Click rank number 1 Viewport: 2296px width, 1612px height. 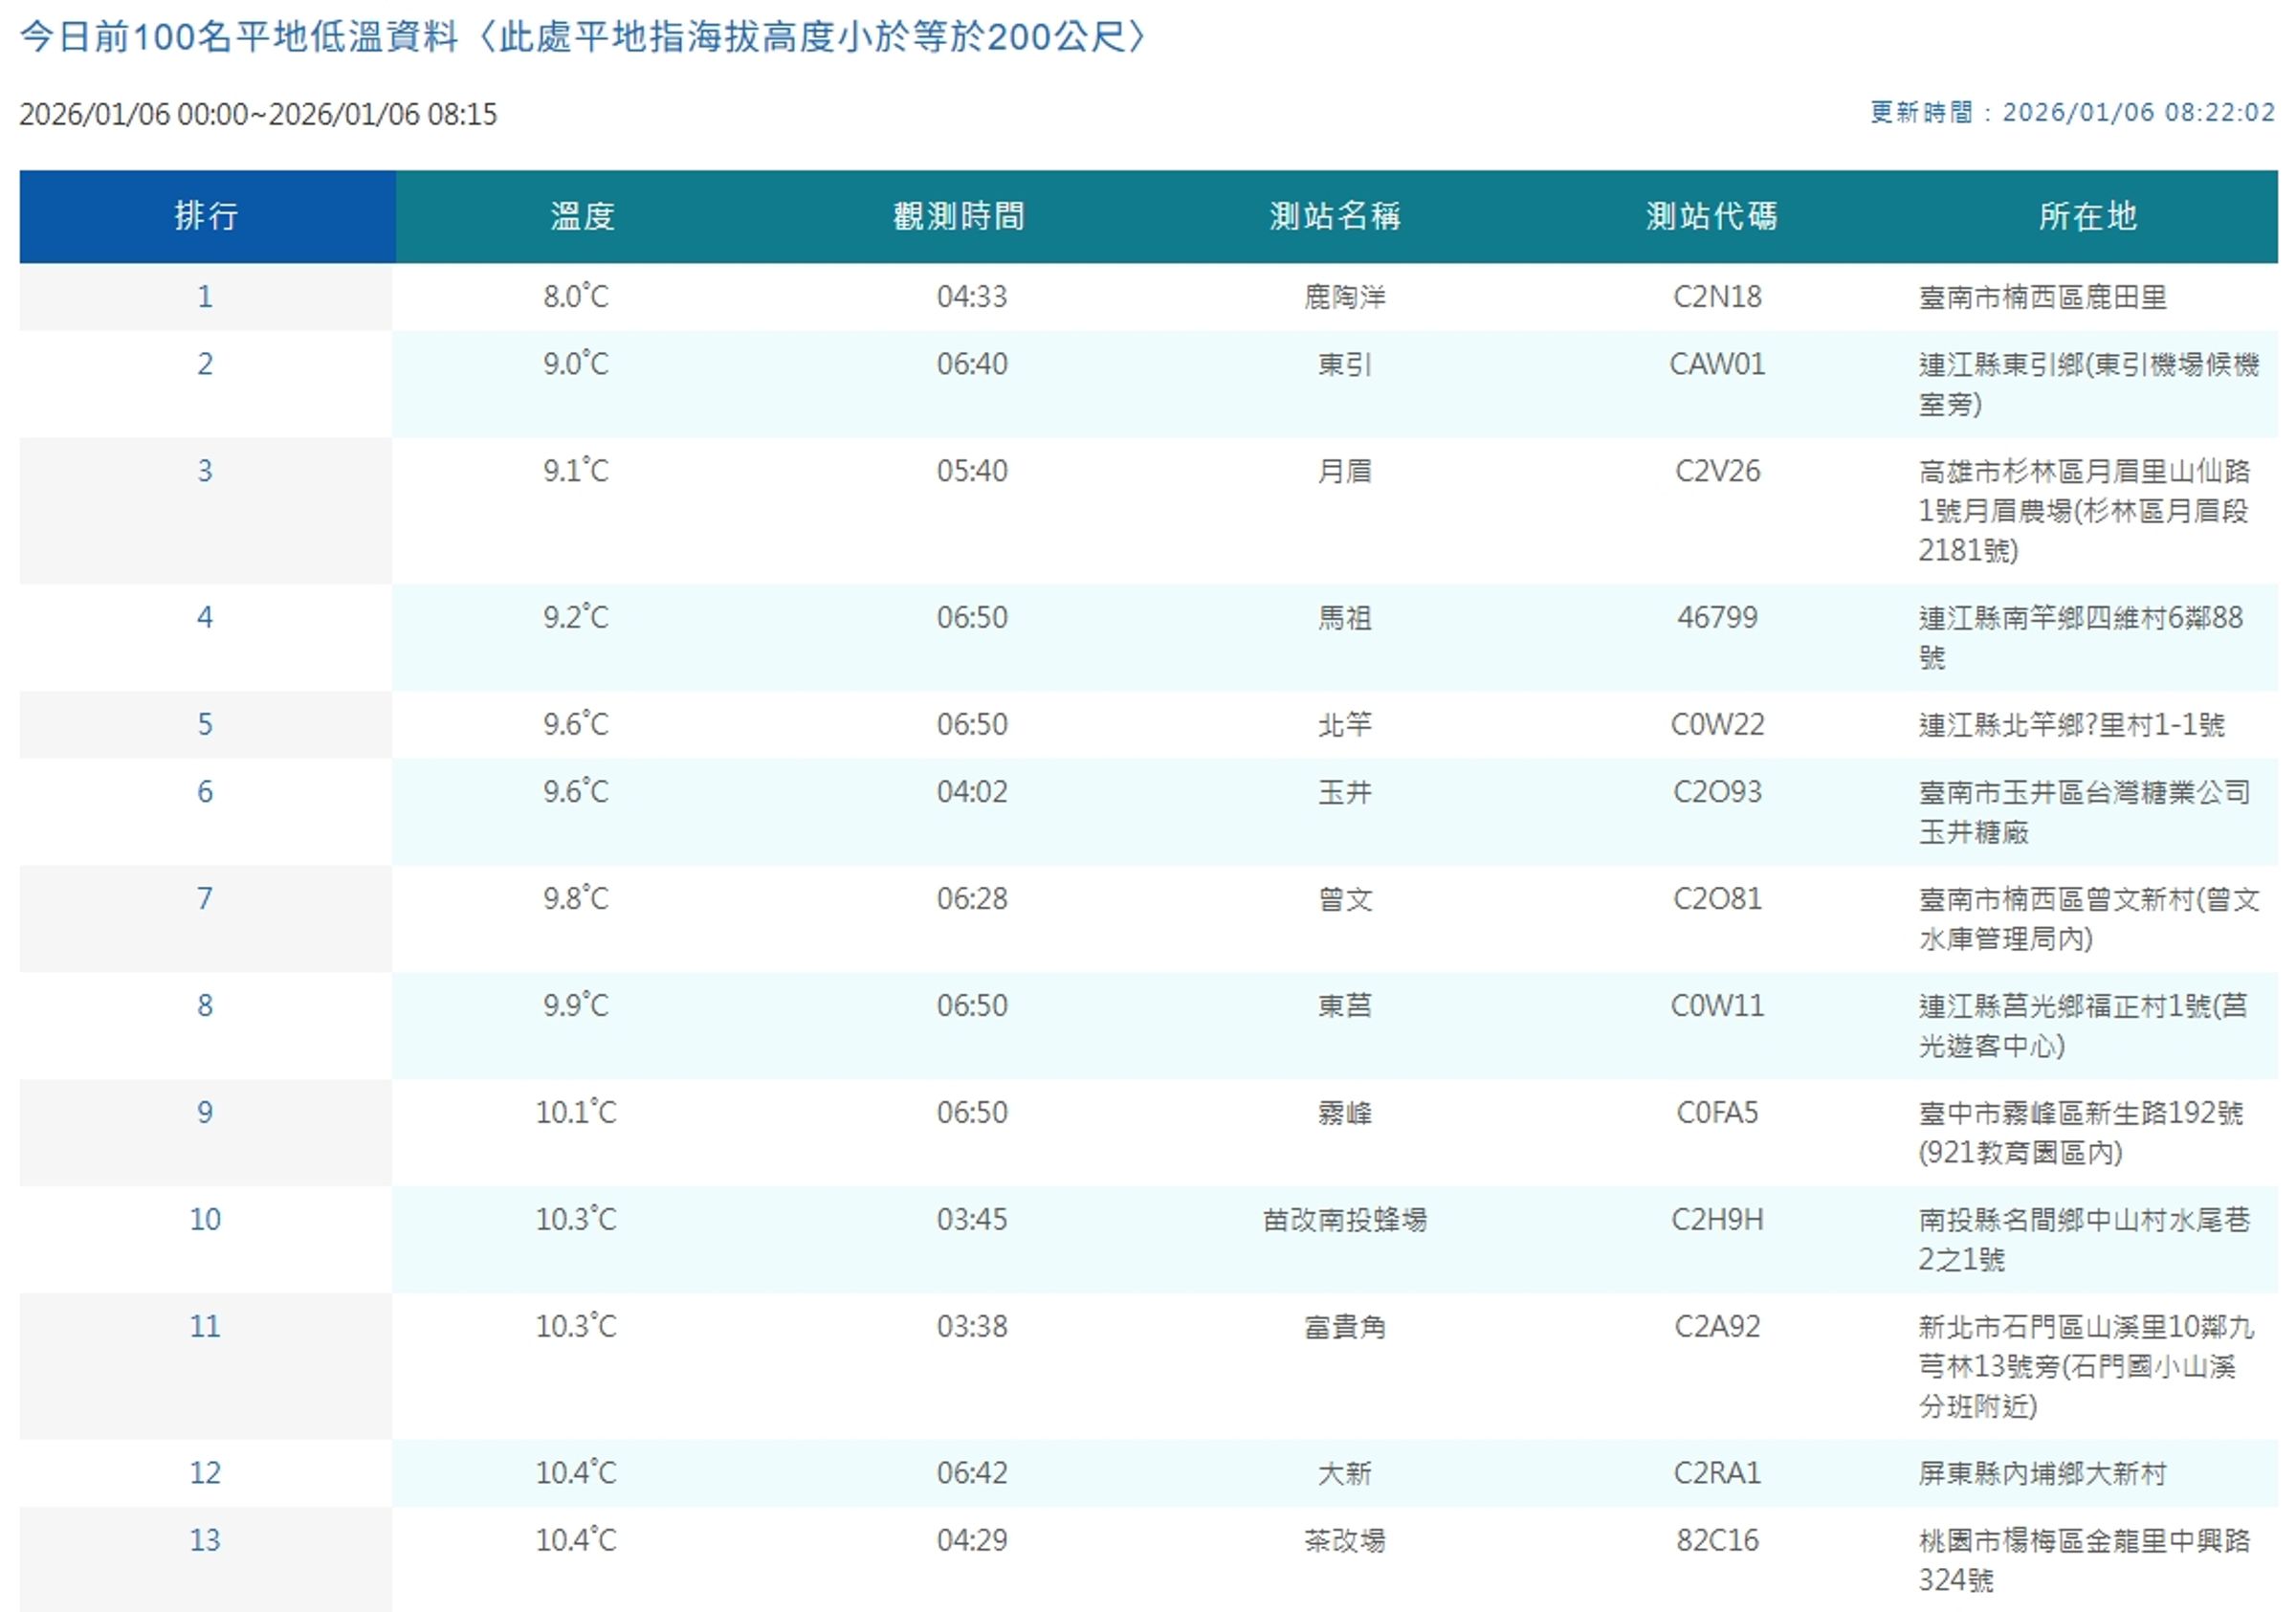point(205,297)
